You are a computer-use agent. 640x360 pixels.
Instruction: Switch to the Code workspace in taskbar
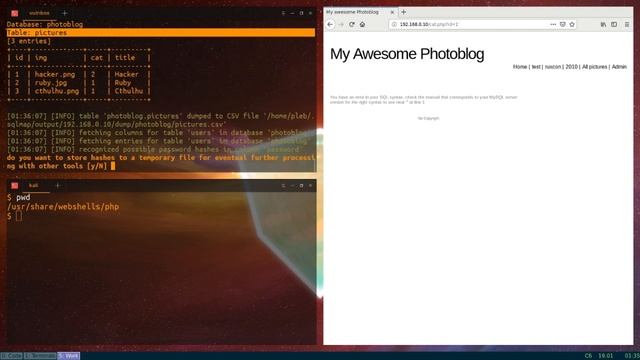pos(11,356)
